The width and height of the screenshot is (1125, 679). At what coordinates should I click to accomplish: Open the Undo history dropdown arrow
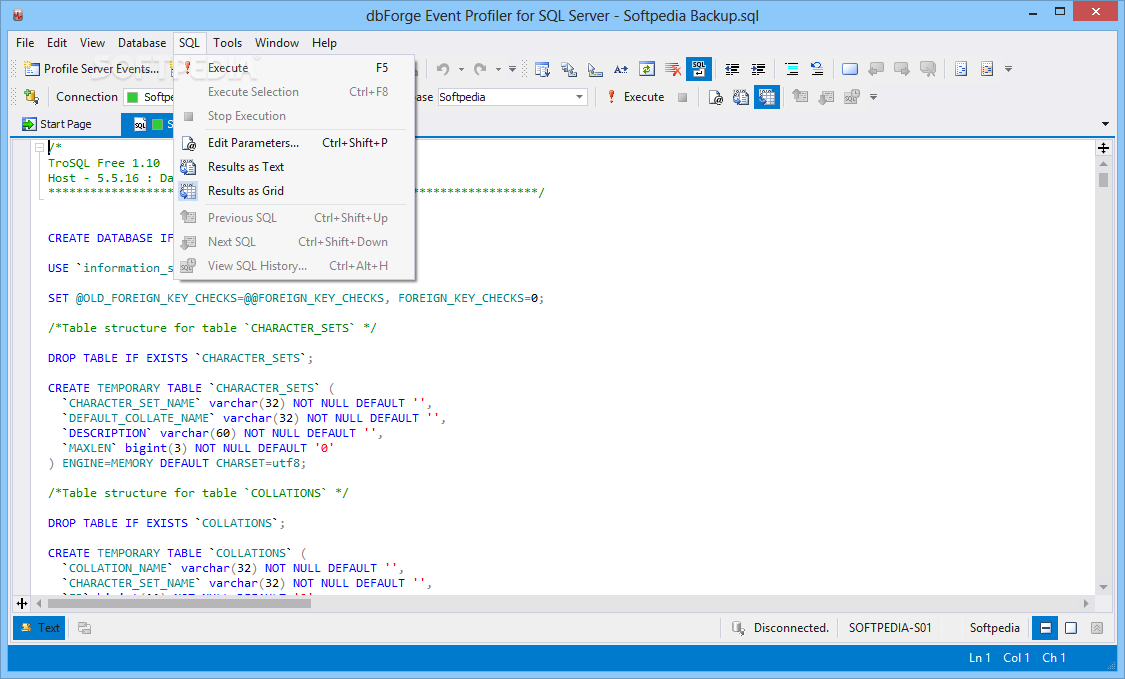coord(461,70)
